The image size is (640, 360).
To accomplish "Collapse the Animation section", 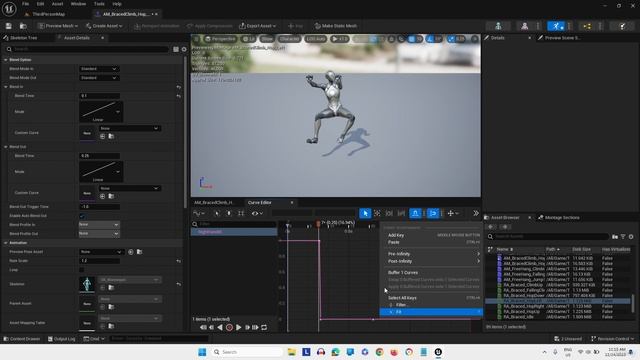I will 6,242.
